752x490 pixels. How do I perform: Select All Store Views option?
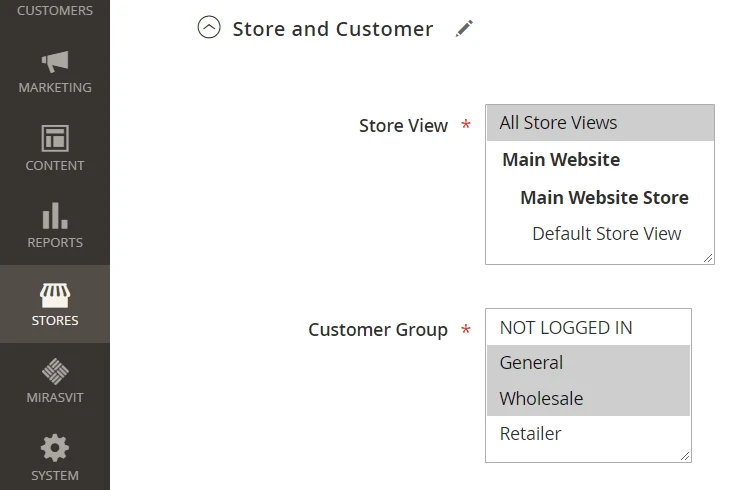tap(558, 123)
